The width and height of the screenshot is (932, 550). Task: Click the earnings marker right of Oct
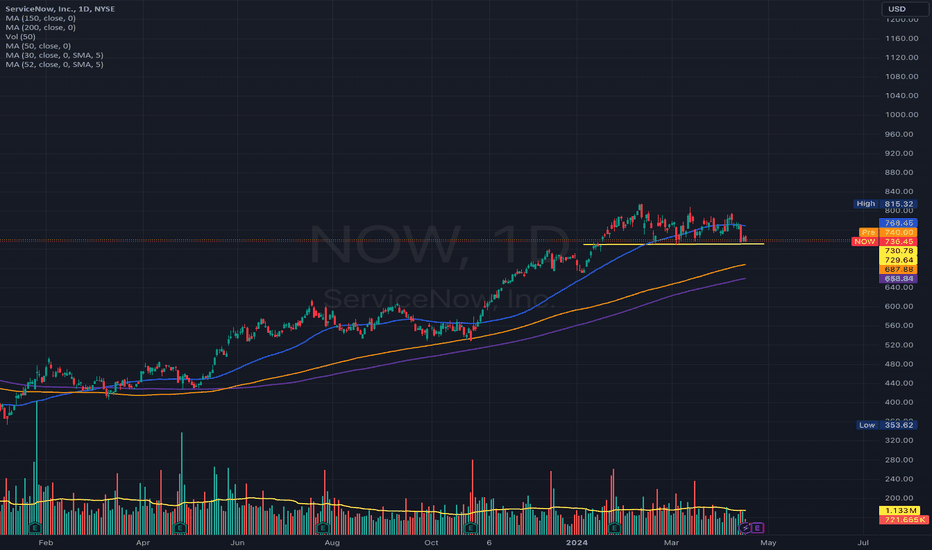pos(470,527)
